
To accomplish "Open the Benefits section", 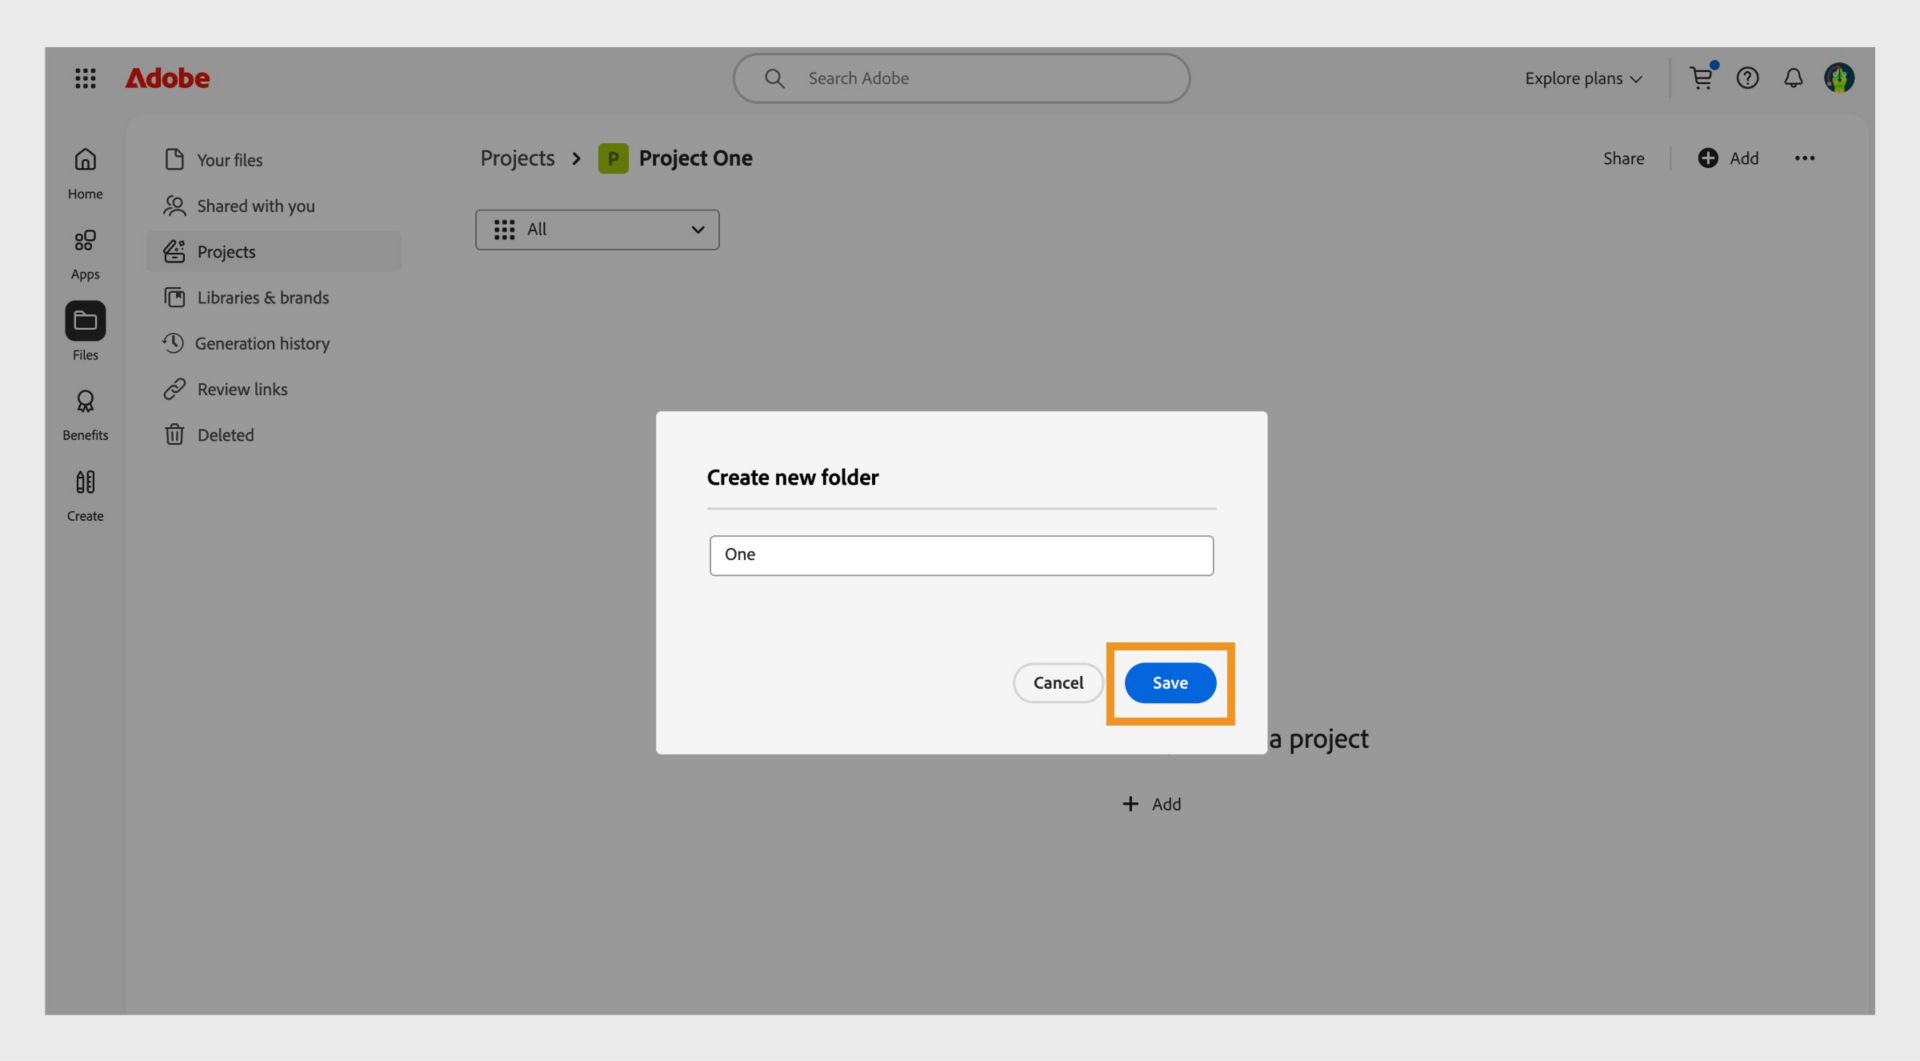I will pos(84,412).
